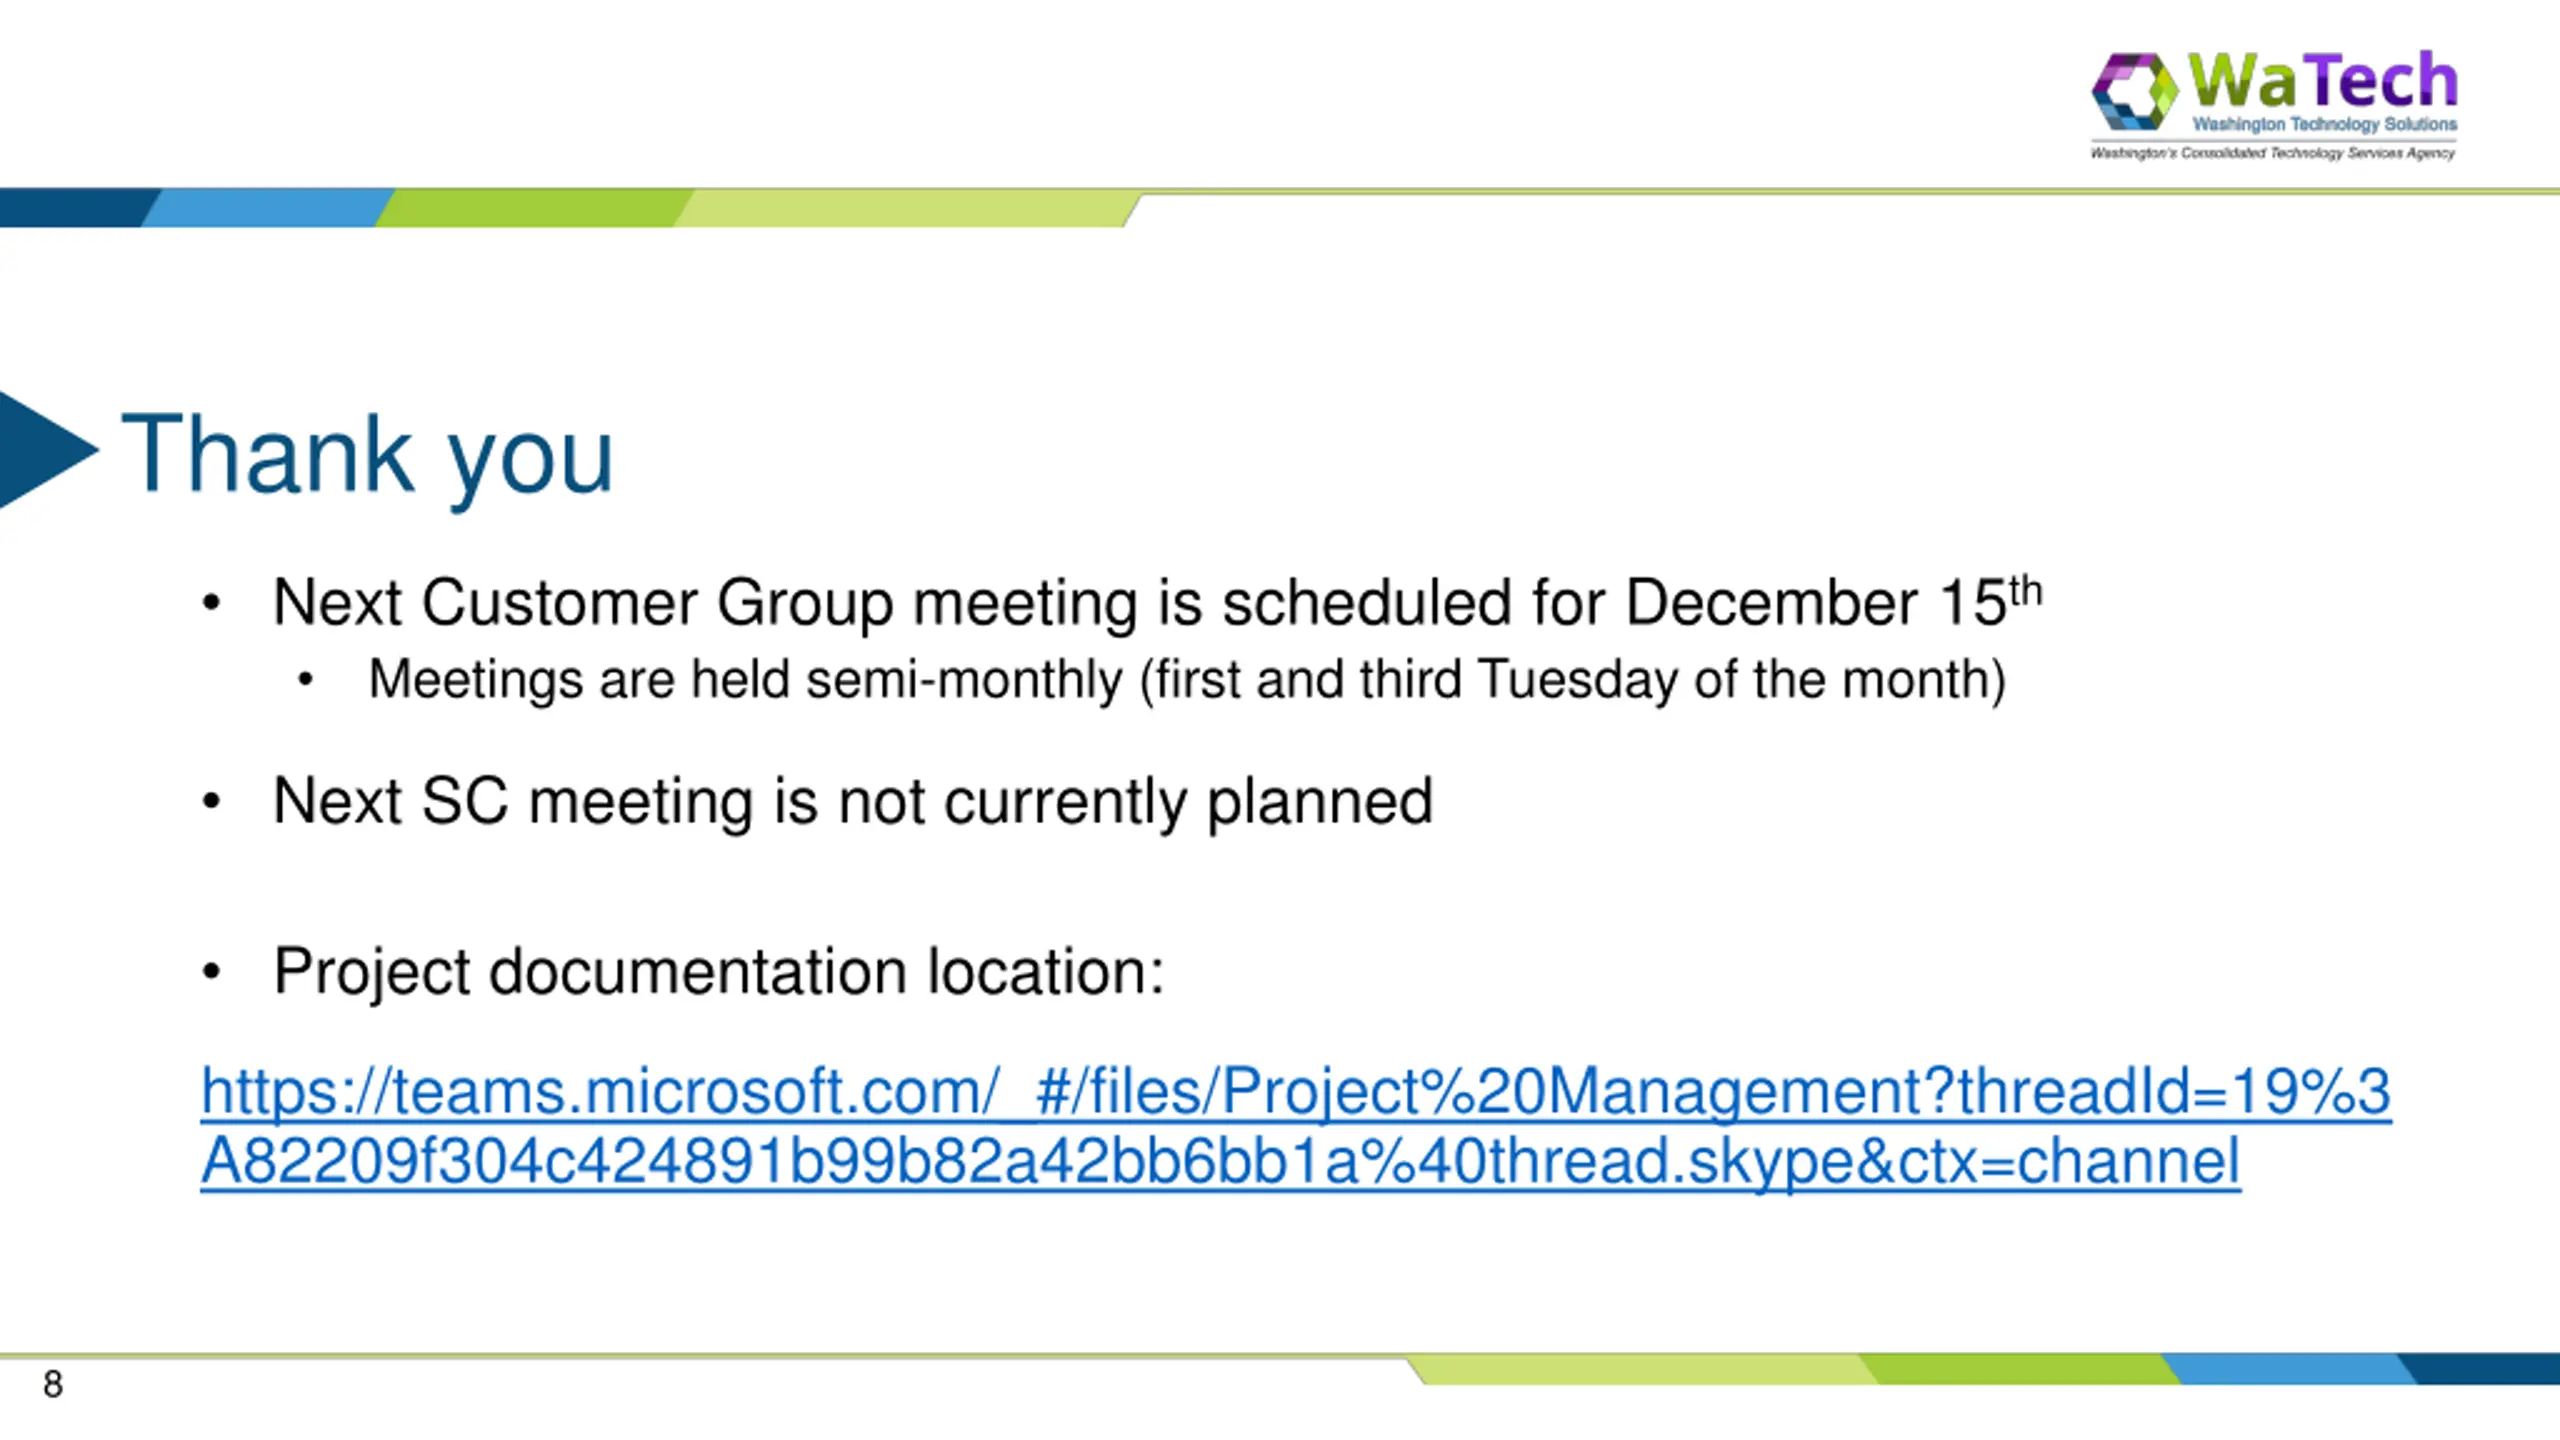Image resolution: width=2560 pixels, height=1440 pixels.
Task: Click the Next SC meeting bullet text
Action: coord(853,802)
